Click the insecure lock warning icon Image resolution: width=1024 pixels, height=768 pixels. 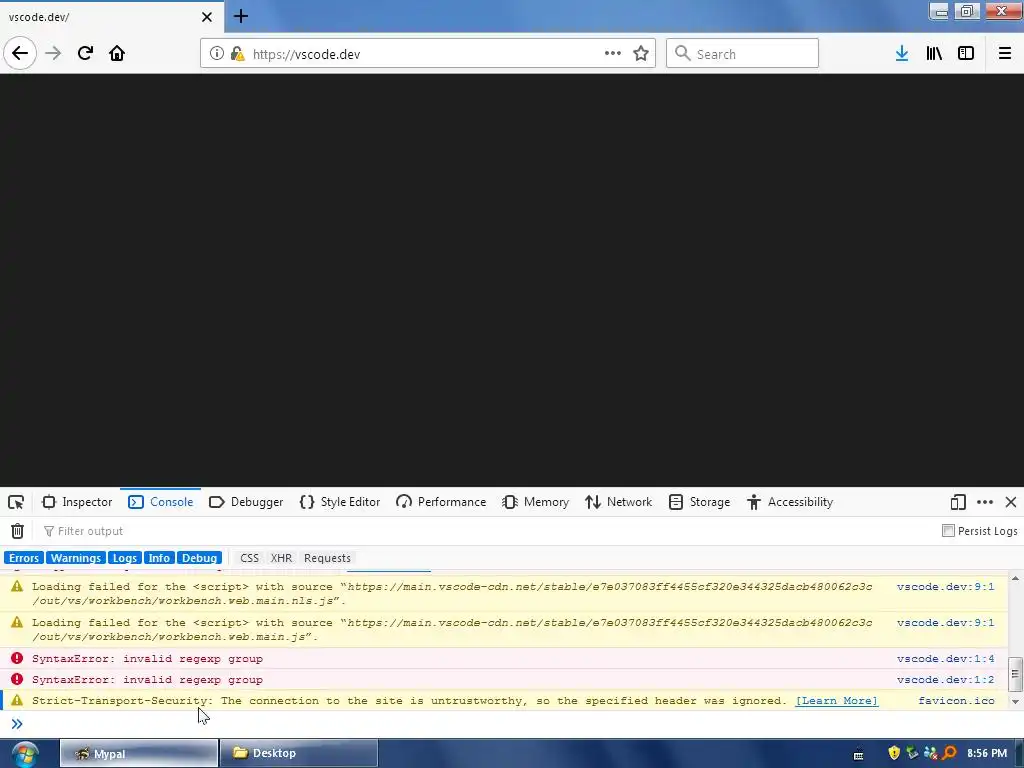[x=238, y=54]
